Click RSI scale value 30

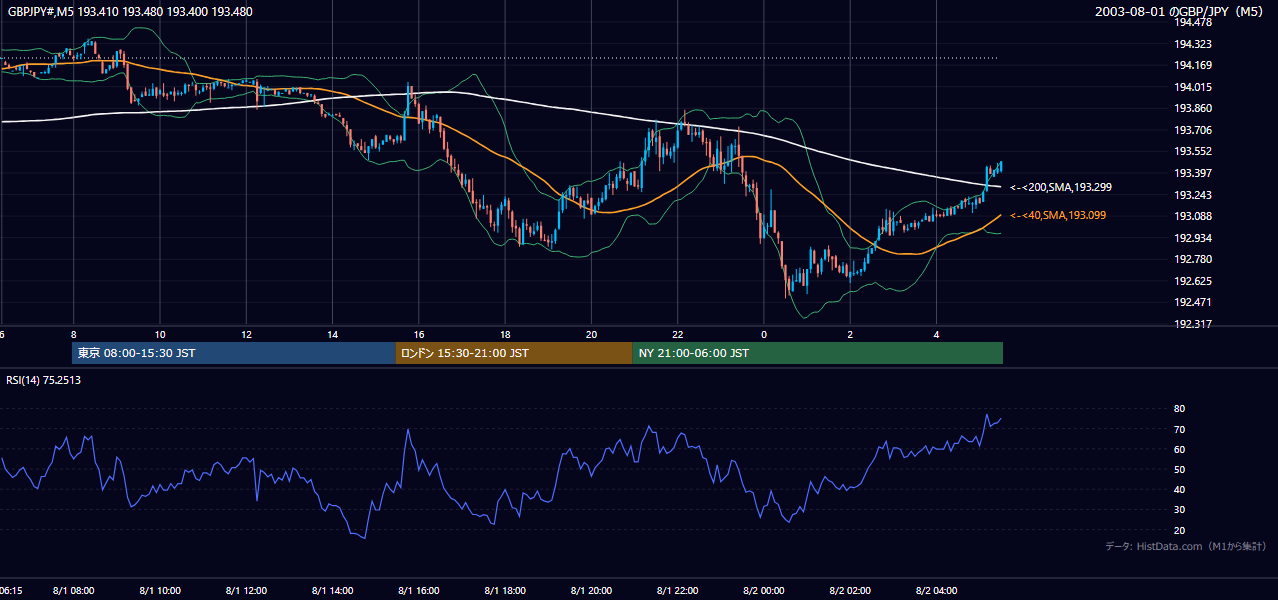pos(1180,510)
